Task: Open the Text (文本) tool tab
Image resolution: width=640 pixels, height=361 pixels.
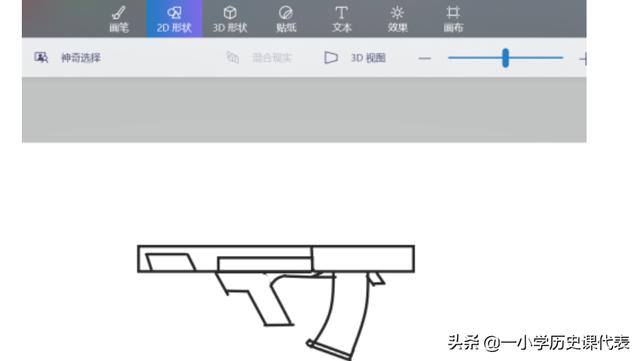Action: 342,19
